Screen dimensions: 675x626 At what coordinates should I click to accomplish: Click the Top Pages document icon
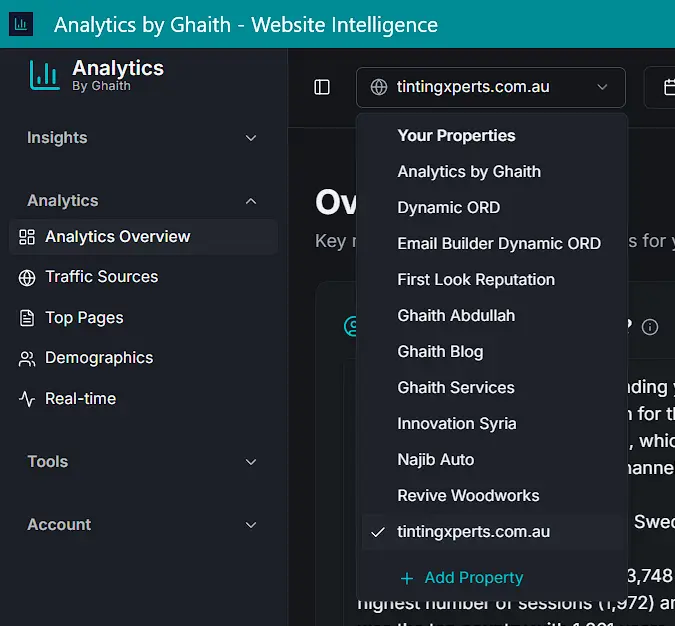pos(27,318)
